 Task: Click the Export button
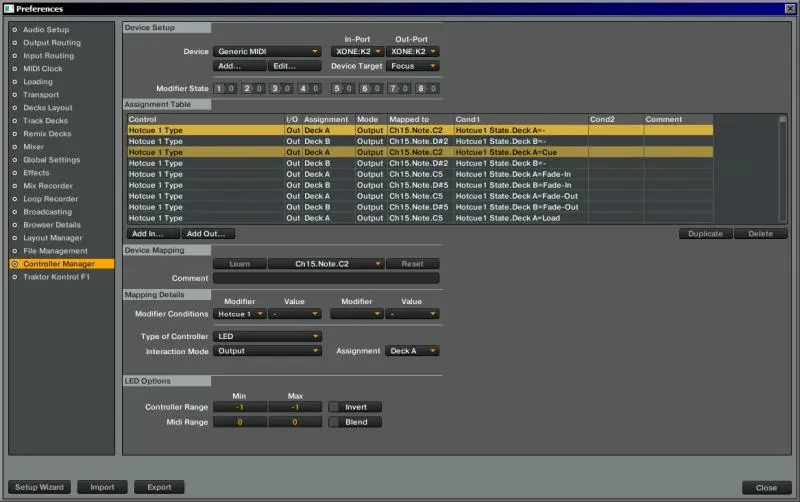[x=159, y=487]
